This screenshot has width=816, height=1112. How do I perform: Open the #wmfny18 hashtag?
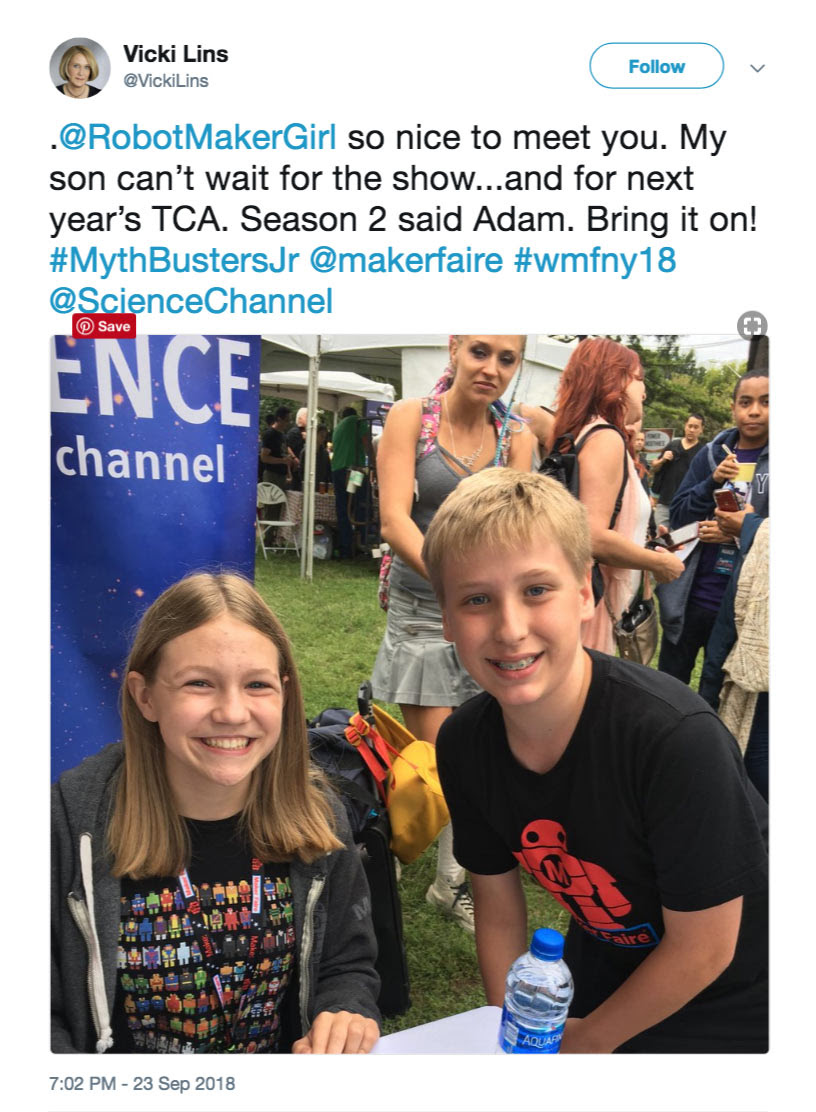pos(595,260)
